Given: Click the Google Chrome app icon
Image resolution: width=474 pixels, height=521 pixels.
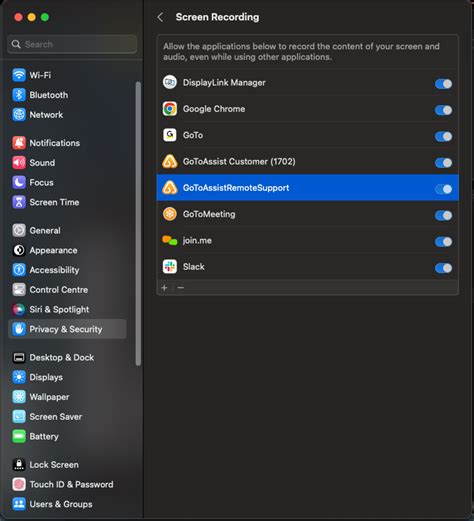Looking at the screenshot, I should (170, 109).
